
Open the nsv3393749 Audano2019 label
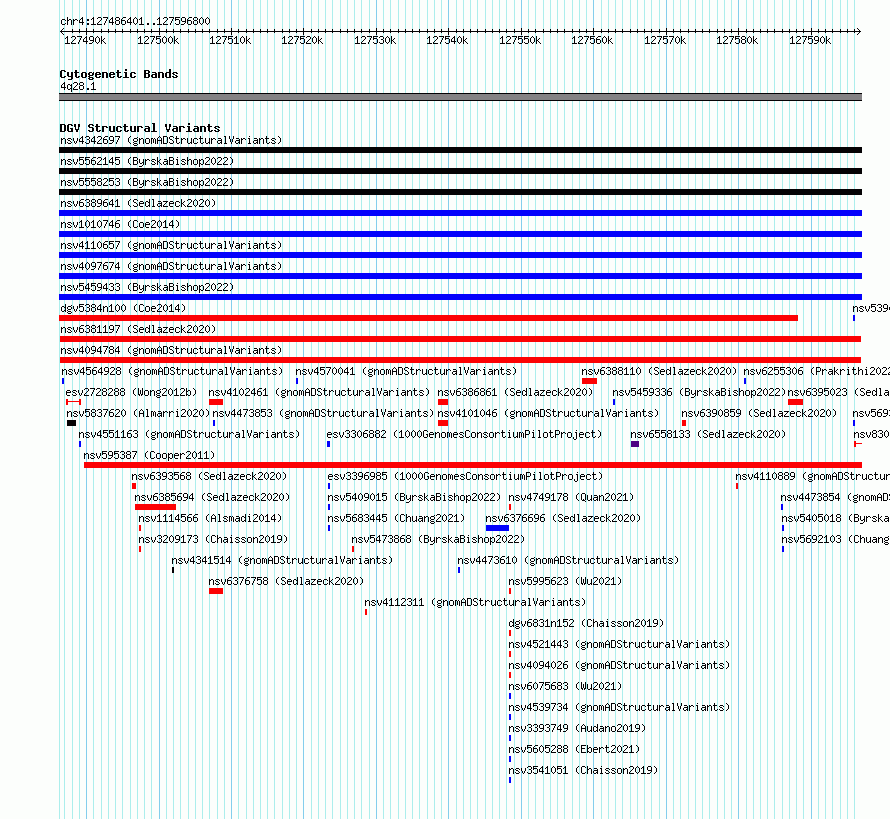point(577,728)
